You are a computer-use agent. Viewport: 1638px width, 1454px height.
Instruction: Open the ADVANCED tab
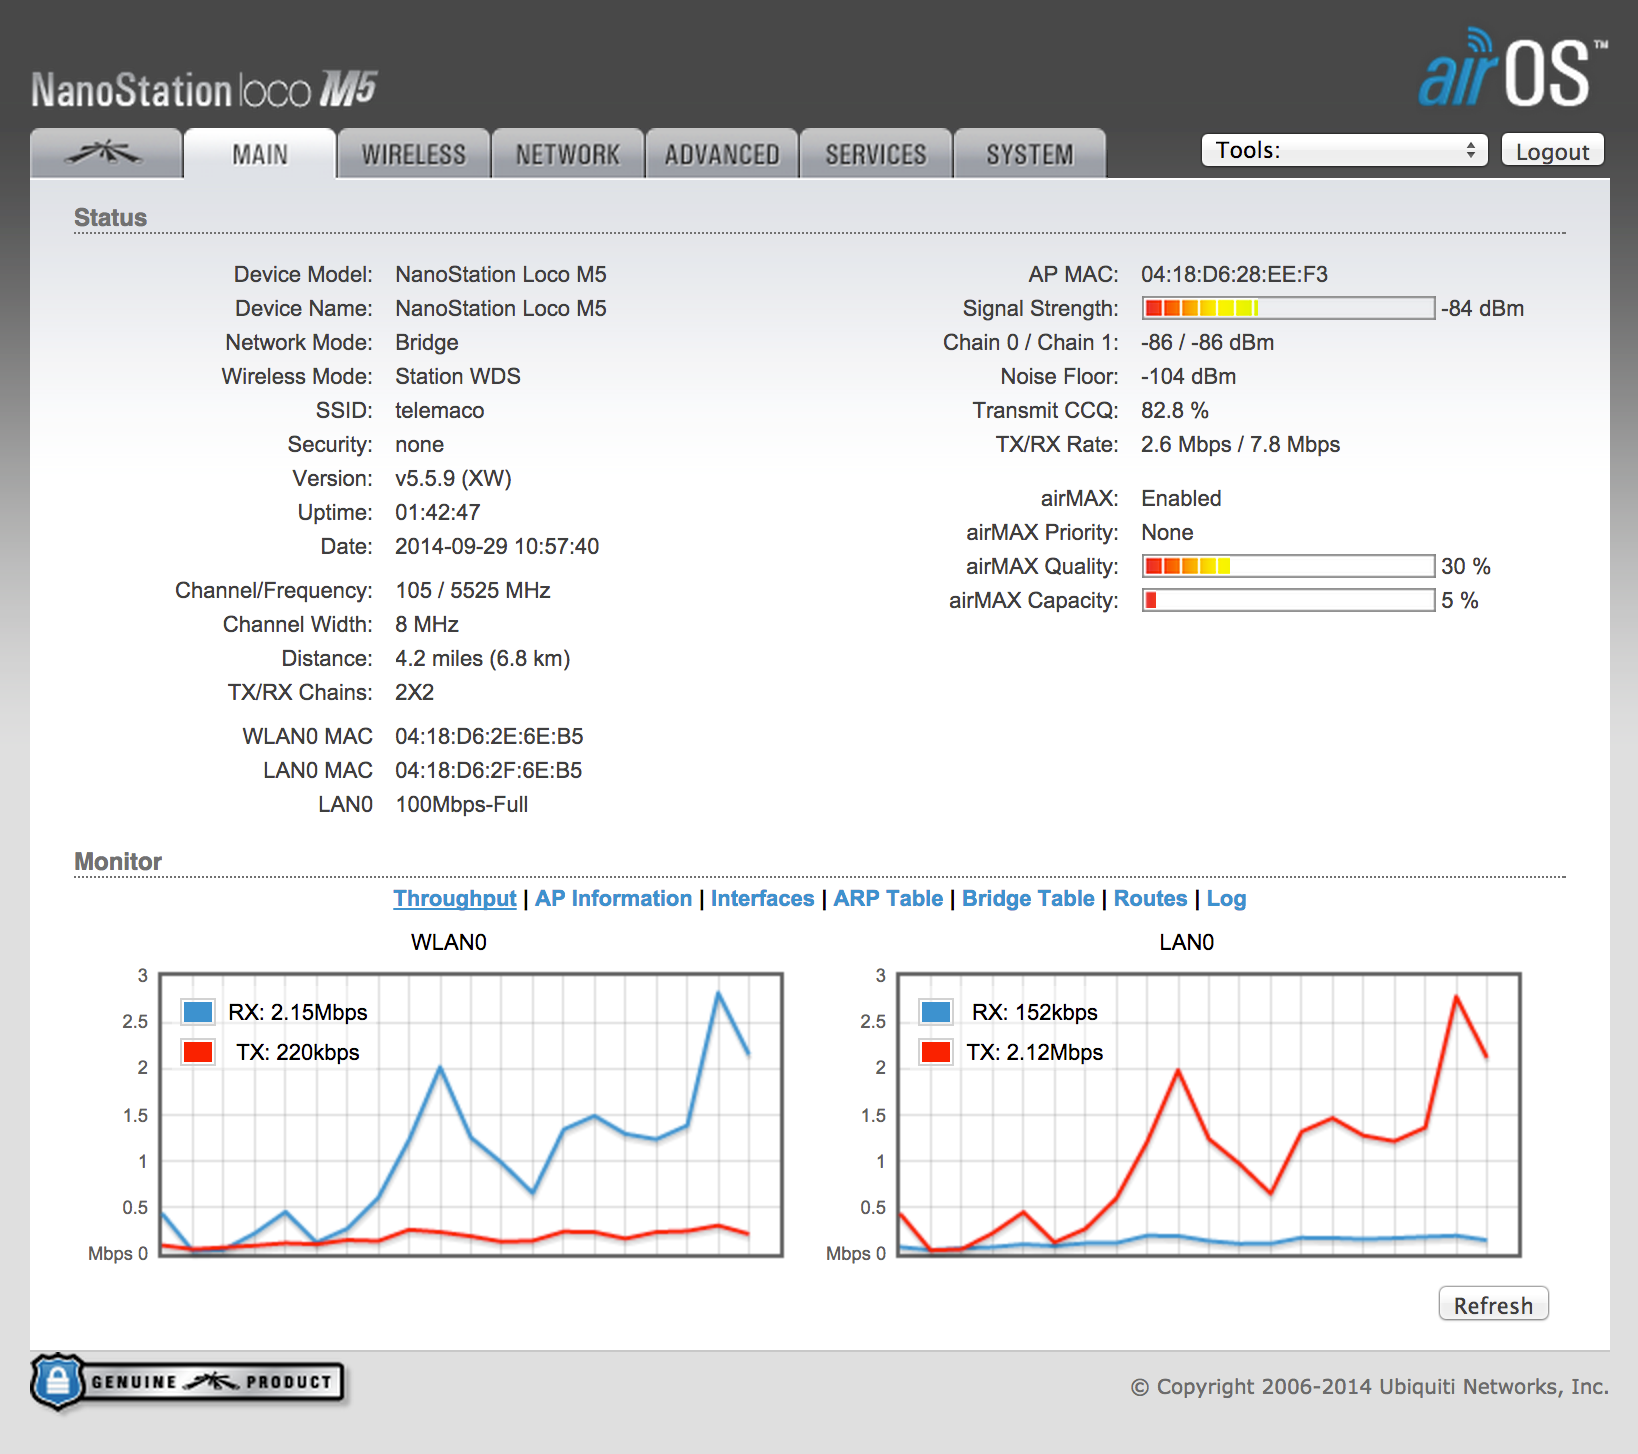click(721, 154)
